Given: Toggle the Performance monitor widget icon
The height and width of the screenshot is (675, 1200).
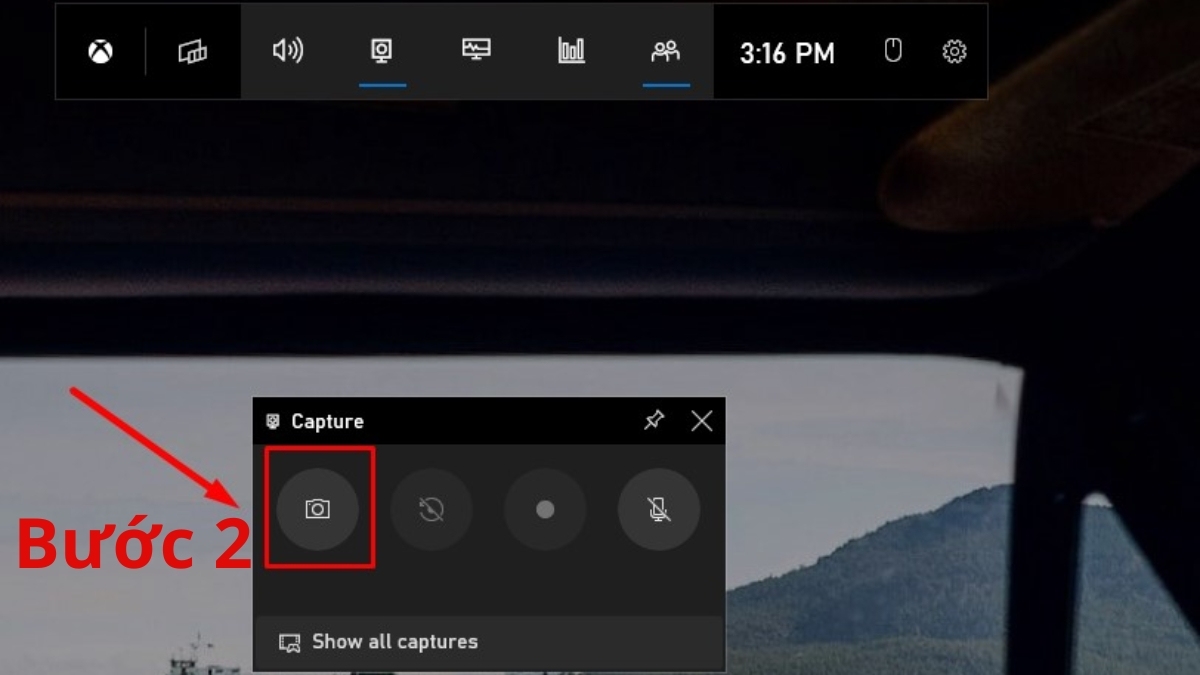Looking at the screenshot, I should point(476,50).
